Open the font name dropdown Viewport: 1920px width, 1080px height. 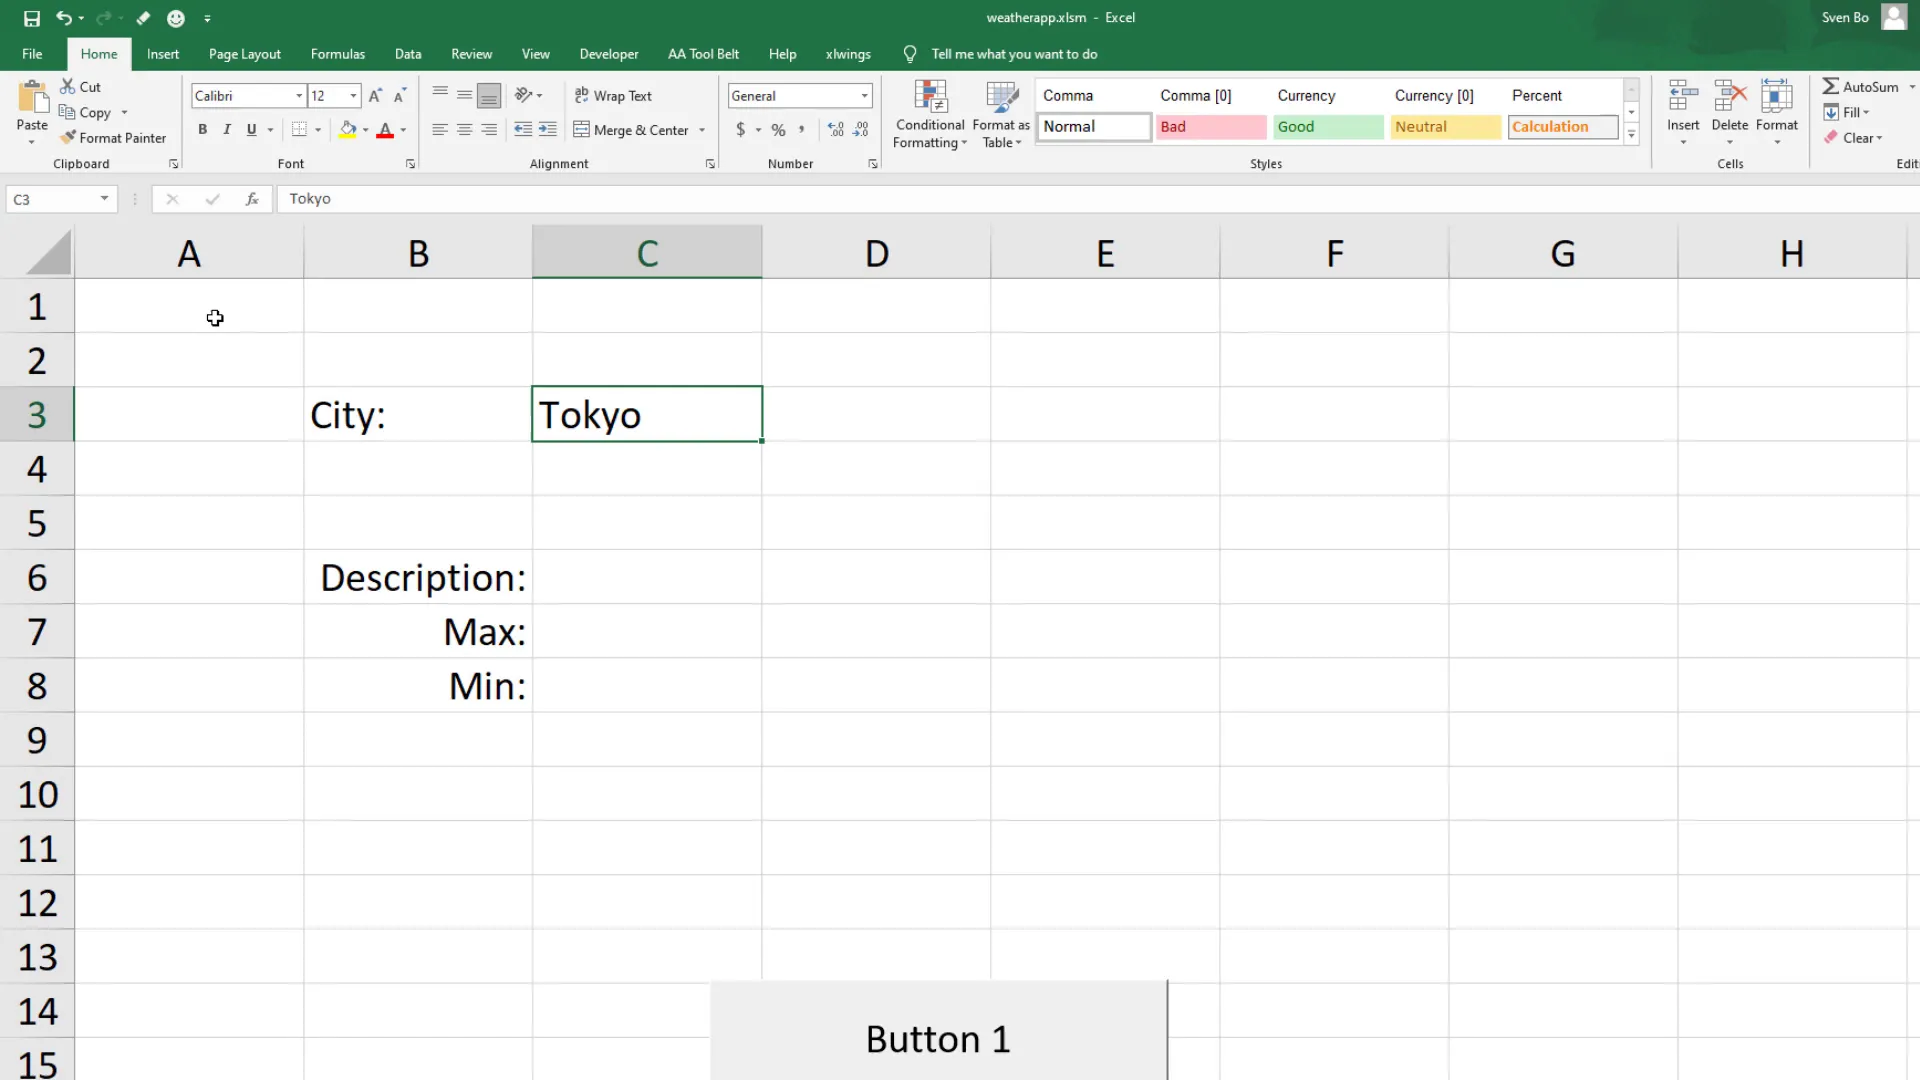(x=299, y=95)
